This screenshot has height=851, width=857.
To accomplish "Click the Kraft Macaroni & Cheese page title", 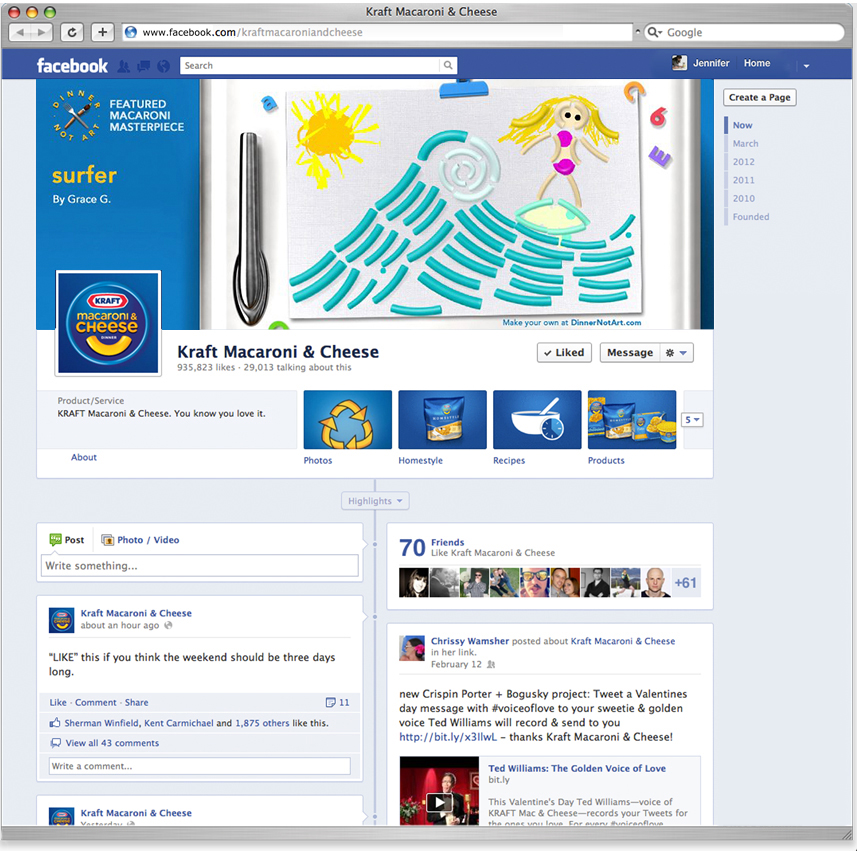I will (278, 351).
